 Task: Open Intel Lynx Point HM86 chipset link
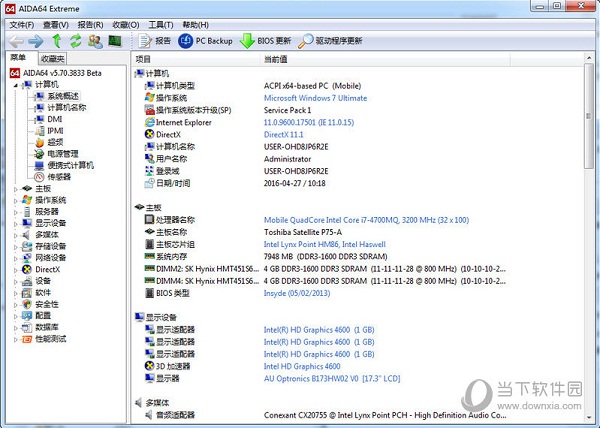[x=324, y=244]
